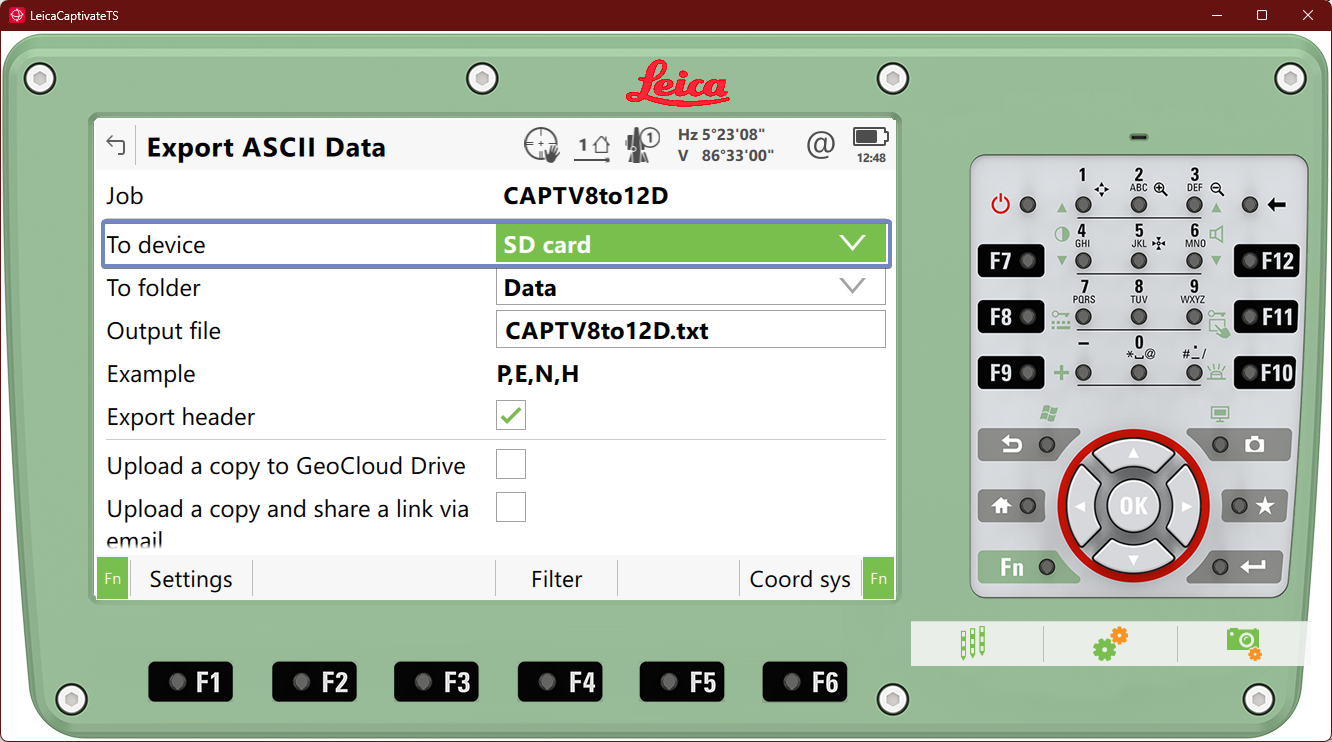Click the star favourites key

(1254, 506)
